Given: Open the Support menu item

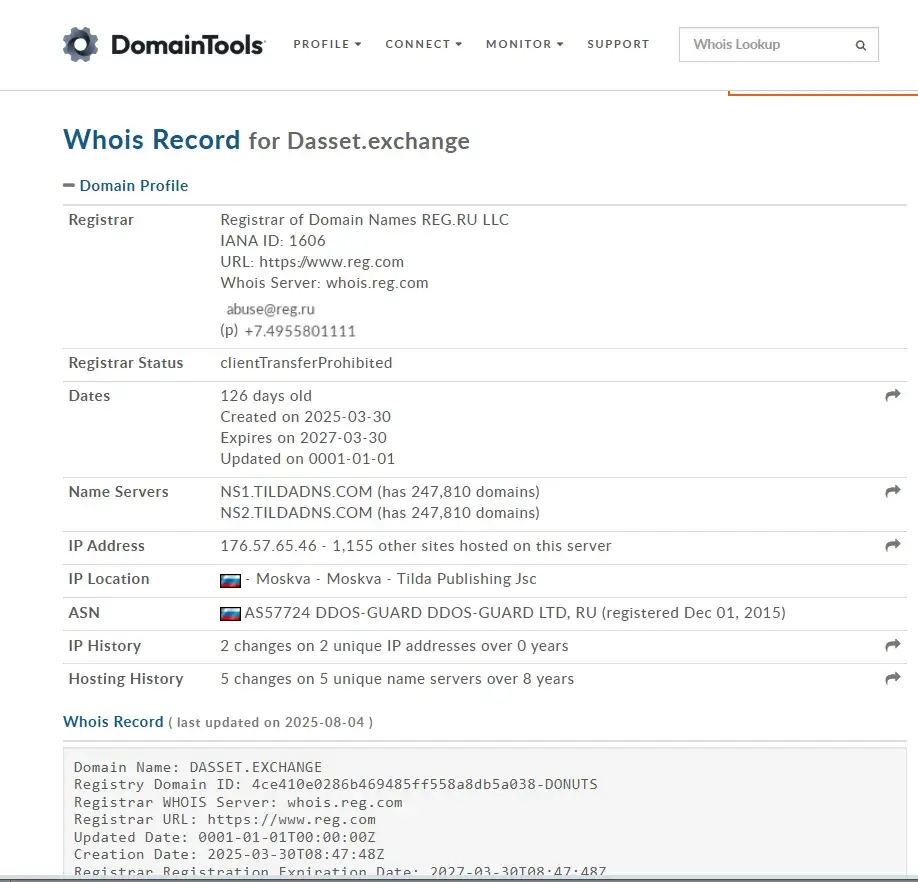Looking at the screenshot, I should pyautogui.click(x=618, y=44).
